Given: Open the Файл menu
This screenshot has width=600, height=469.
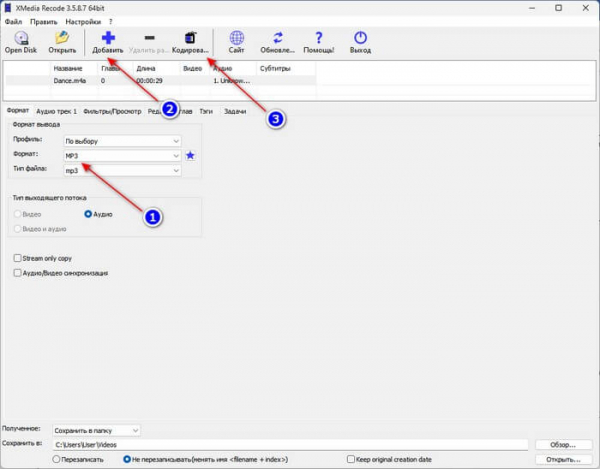Looking at the screenshot, I should [x=13, y=22].
